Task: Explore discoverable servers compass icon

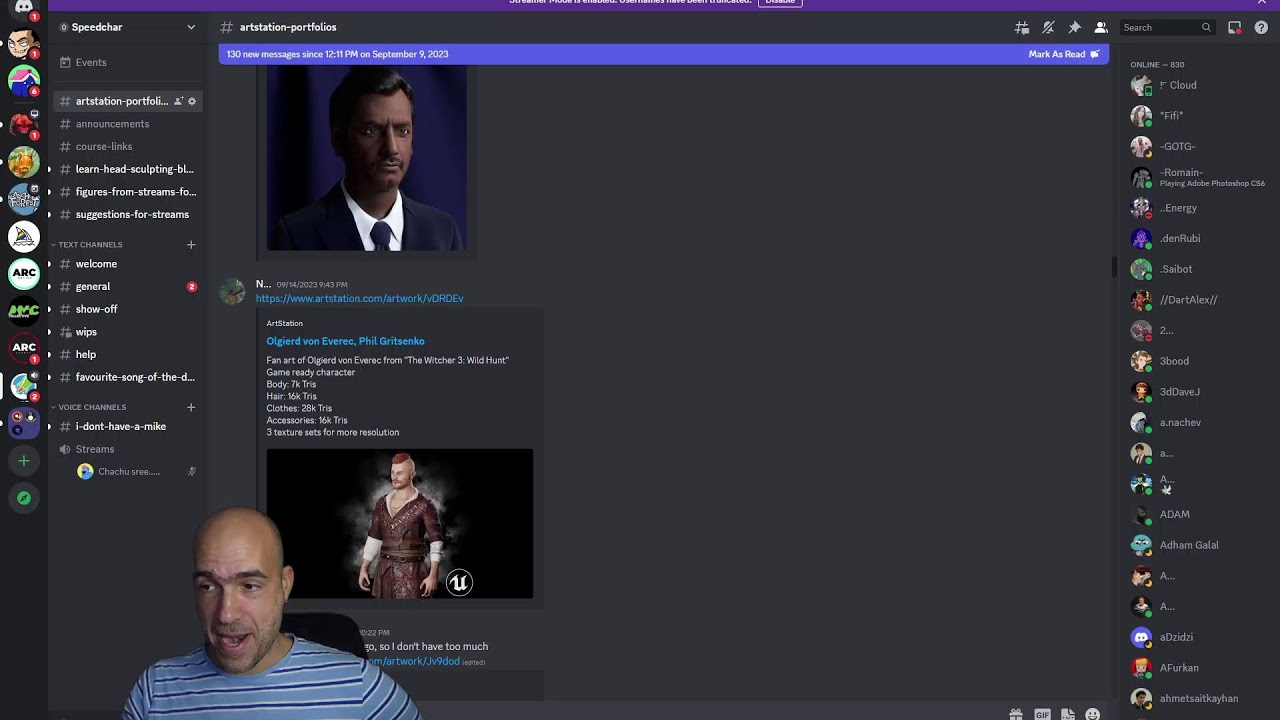Action: 24,498
